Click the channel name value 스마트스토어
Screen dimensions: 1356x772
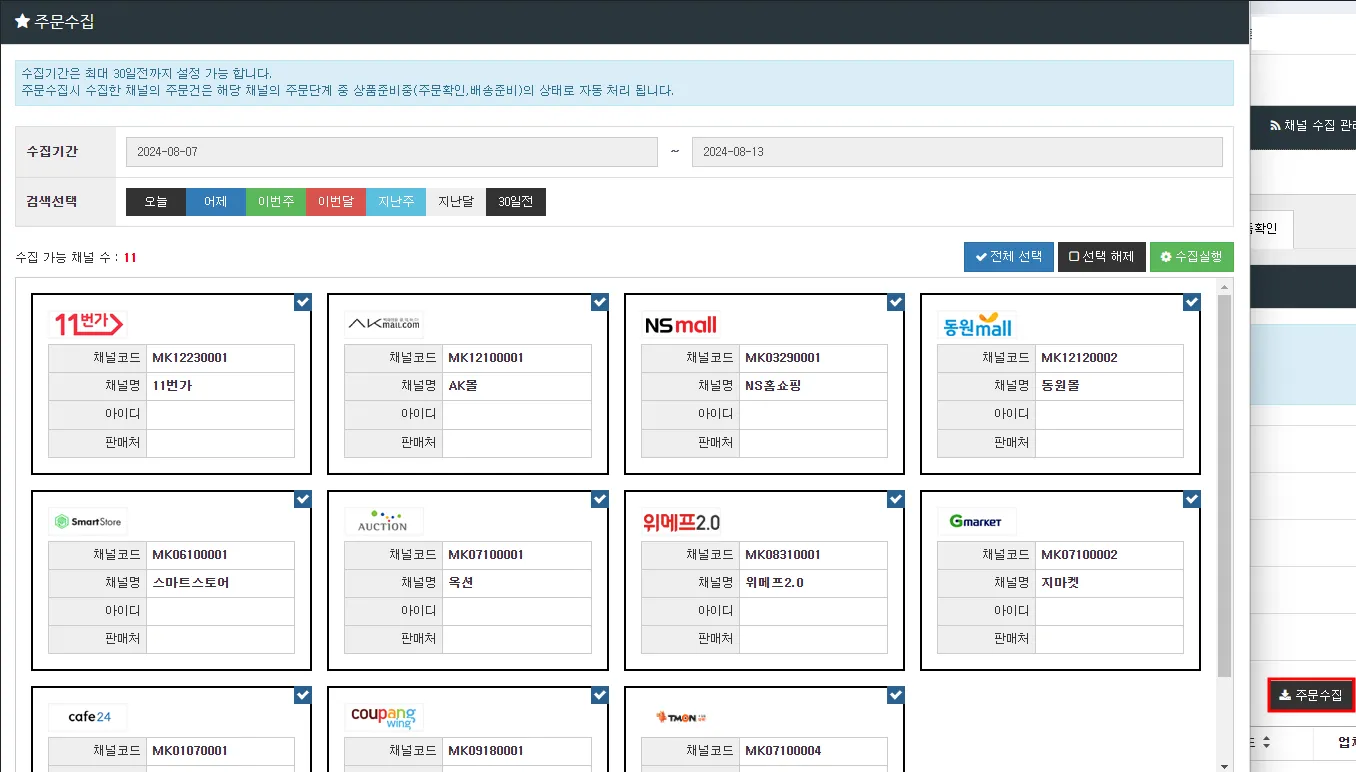click(x=191, y=583)
